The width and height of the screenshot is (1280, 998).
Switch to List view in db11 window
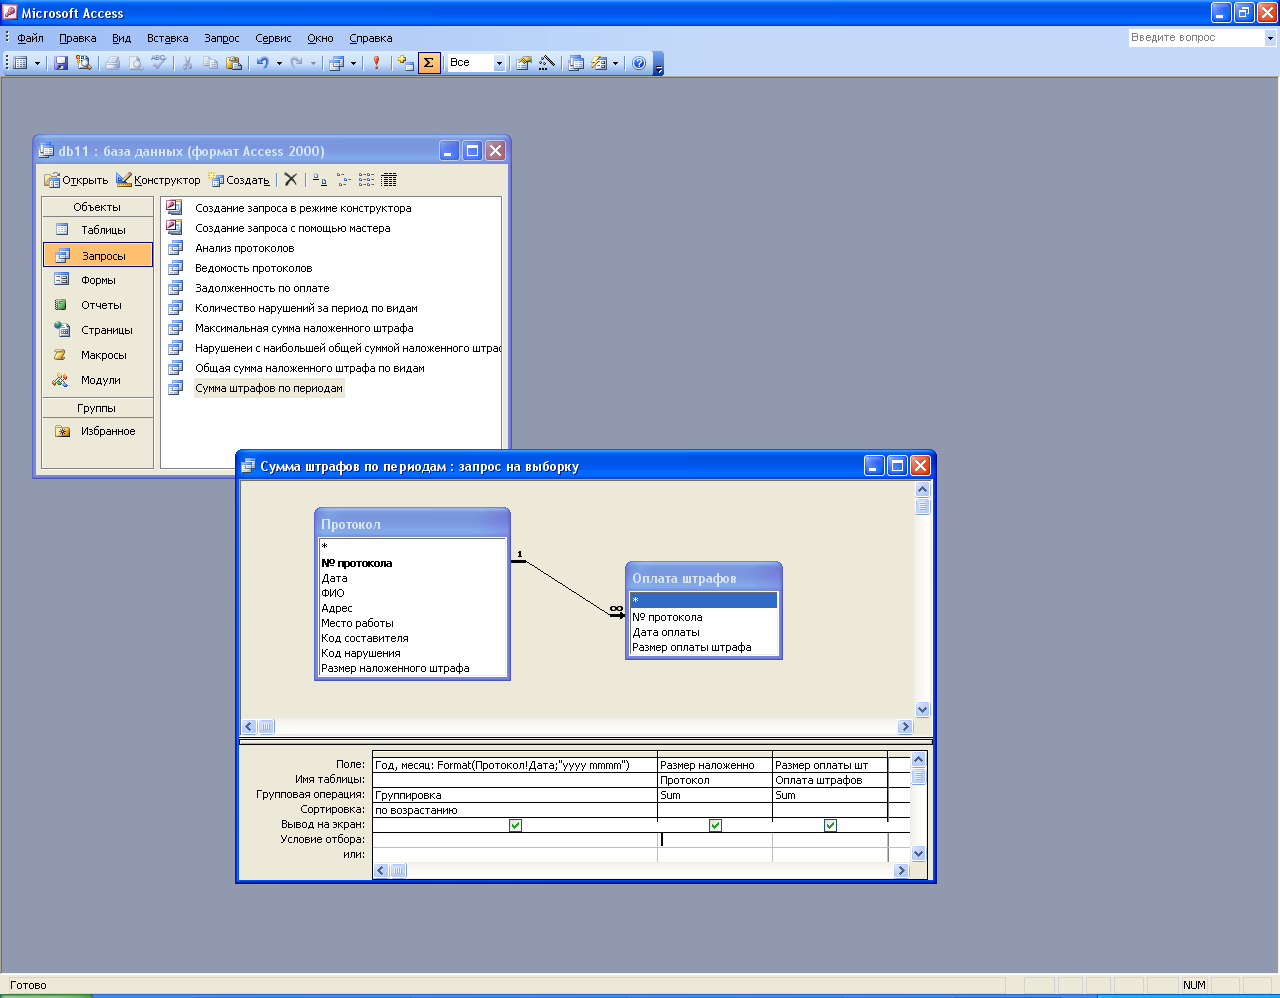point(366,180)
